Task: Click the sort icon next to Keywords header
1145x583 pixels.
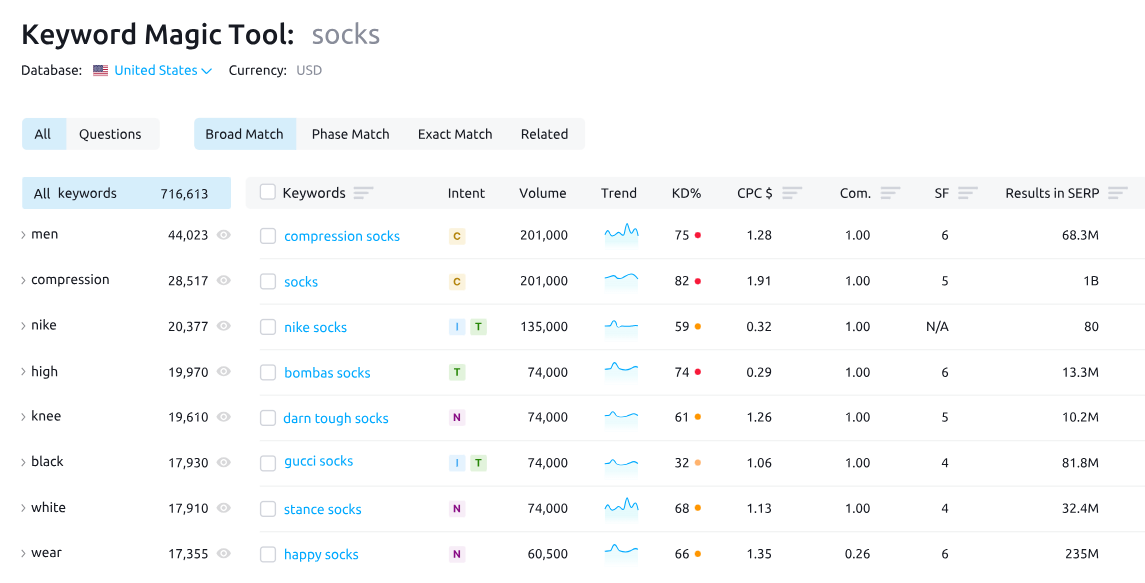Action: pos(363,193)
